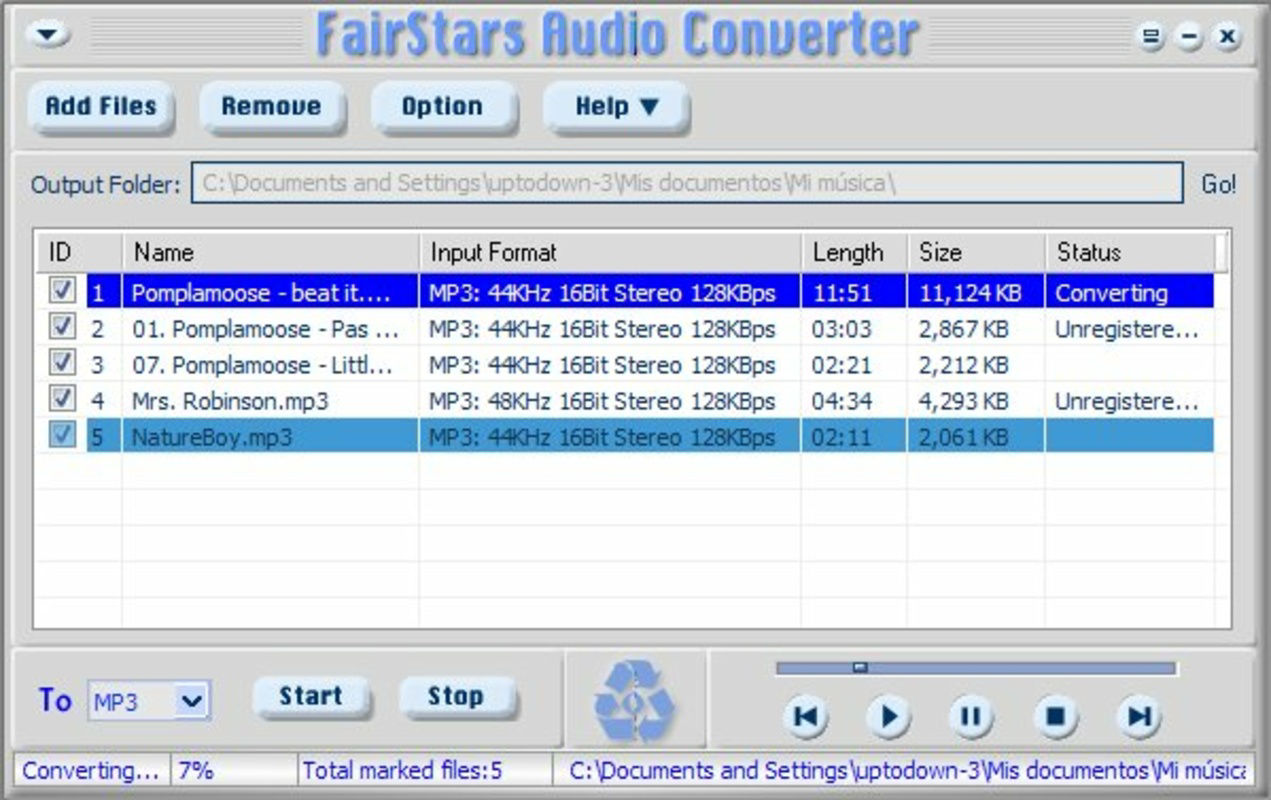Click the 2,212 KB size cell
The width and height of the screenshot is (1271, 800).
976,365
